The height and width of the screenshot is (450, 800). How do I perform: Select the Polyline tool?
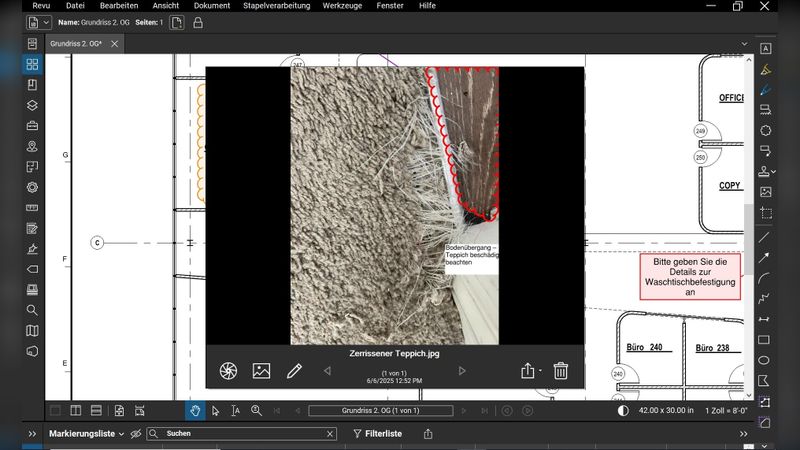pos(764,298)
